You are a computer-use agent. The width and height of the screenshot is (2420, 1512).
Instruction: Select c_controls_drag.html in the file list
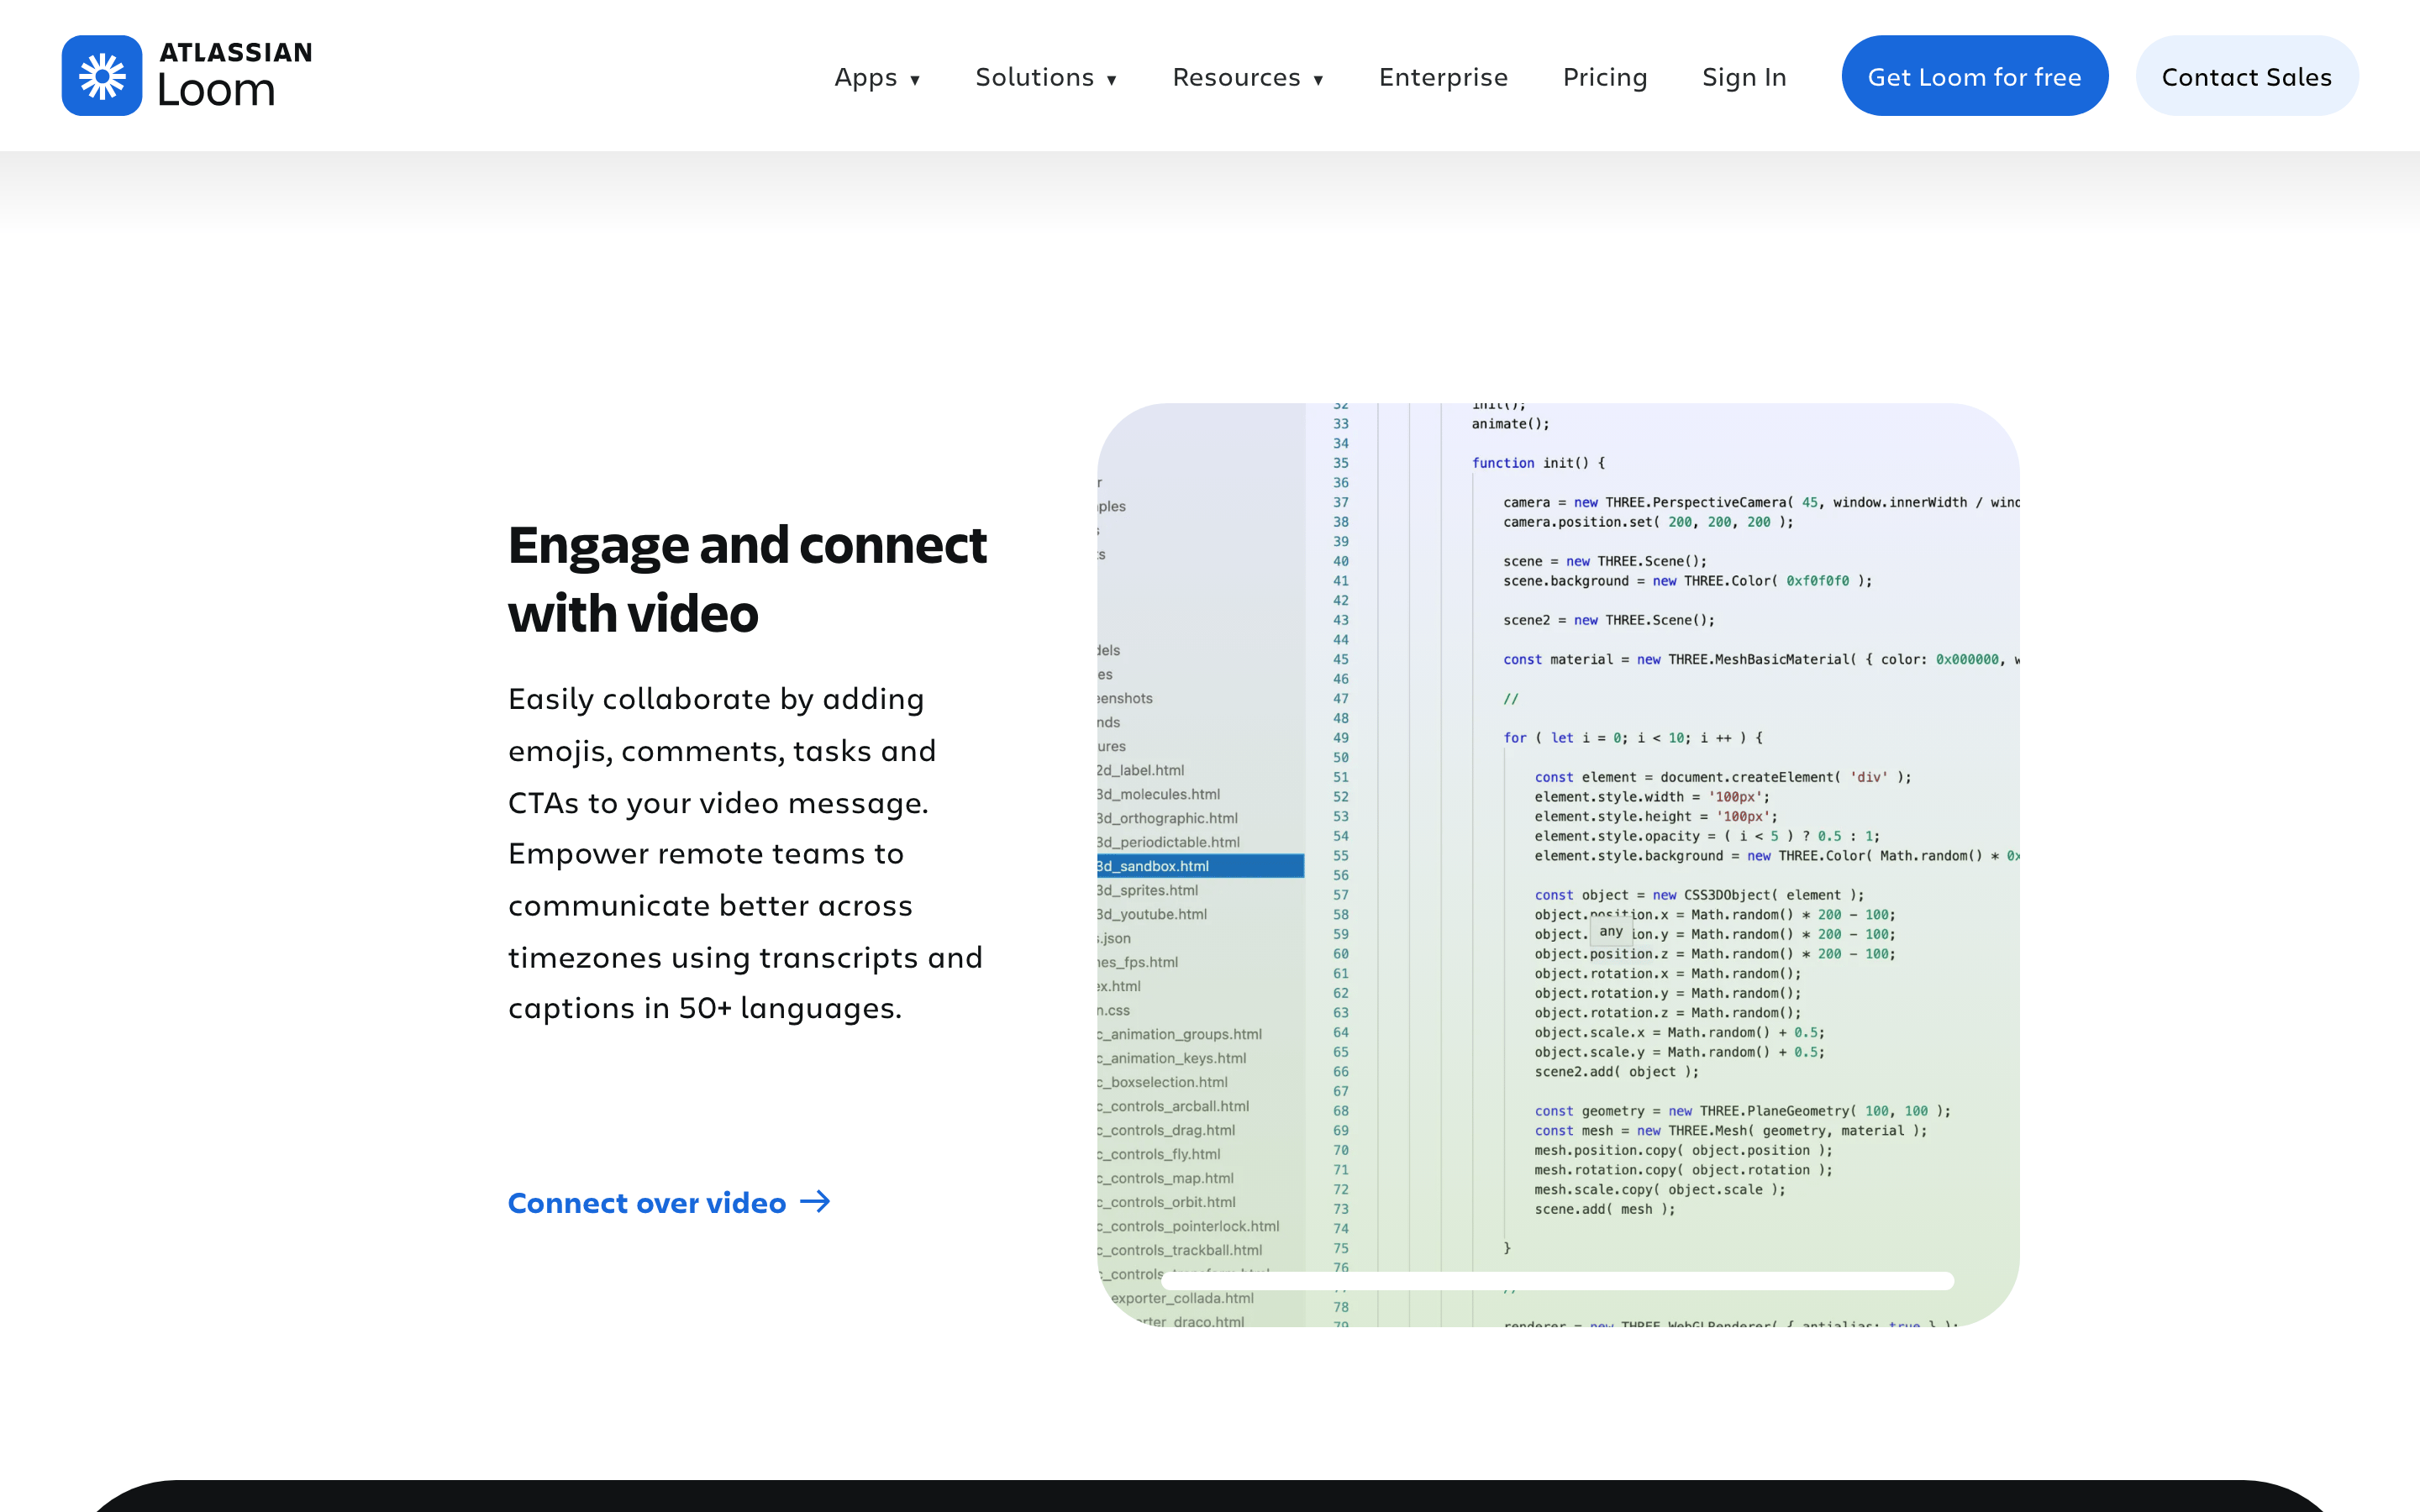[1166, 1130]
